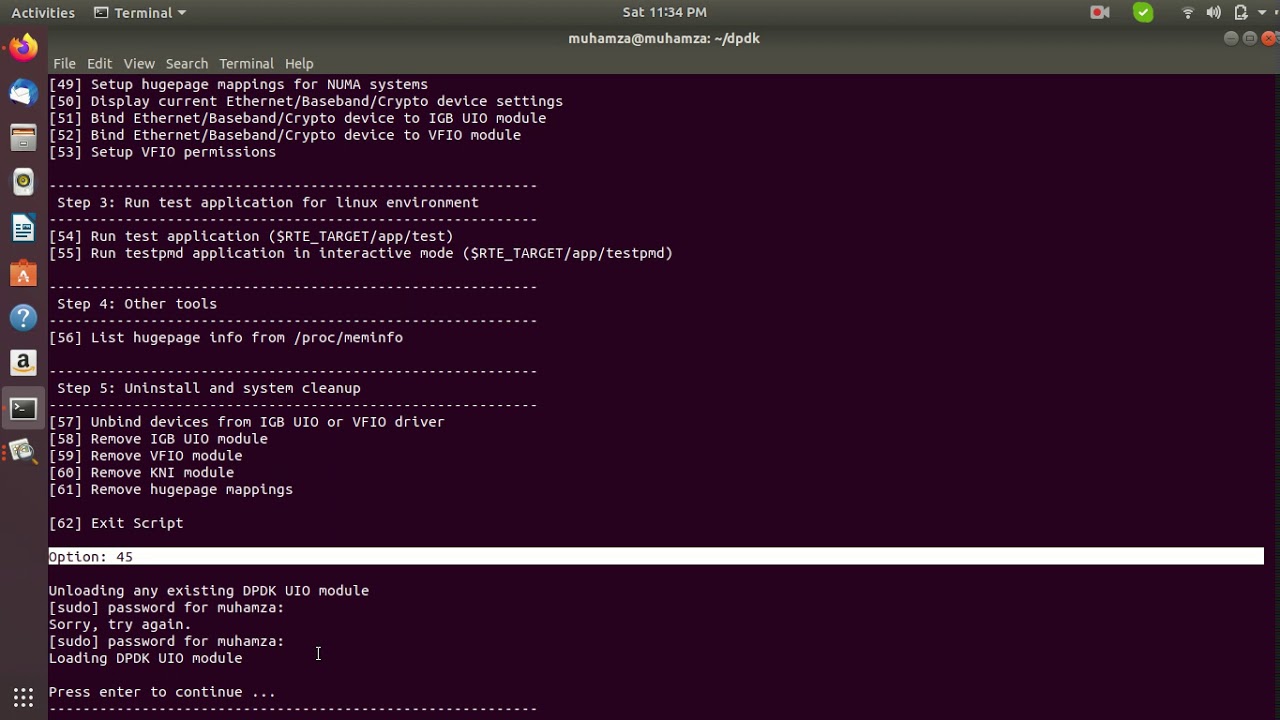Open the Edit menu
Screen dimensions: 1280x720
(99, 63)
